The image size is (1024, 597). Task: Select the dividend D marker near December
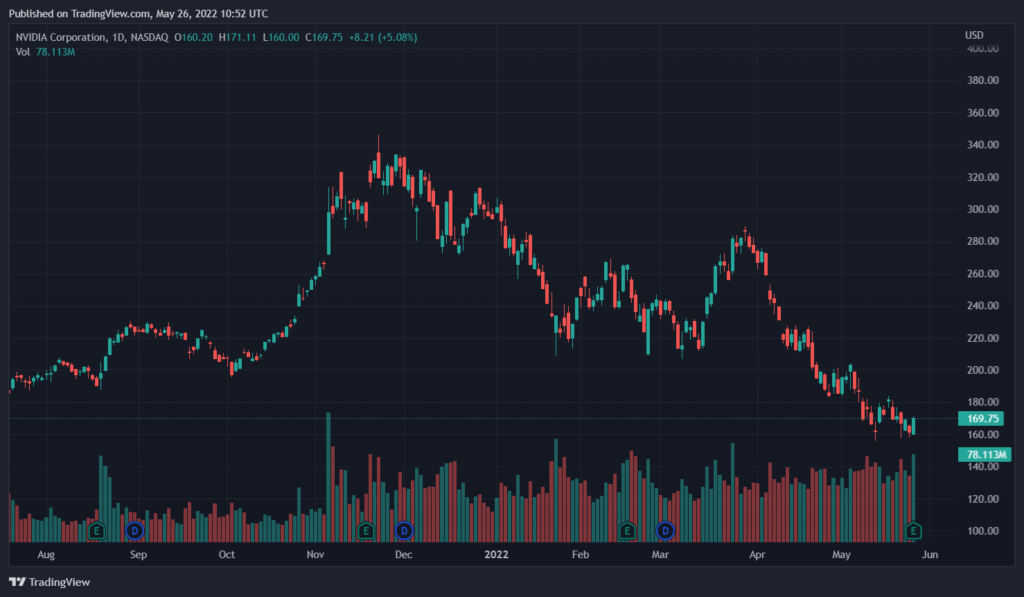coord(404,529)
